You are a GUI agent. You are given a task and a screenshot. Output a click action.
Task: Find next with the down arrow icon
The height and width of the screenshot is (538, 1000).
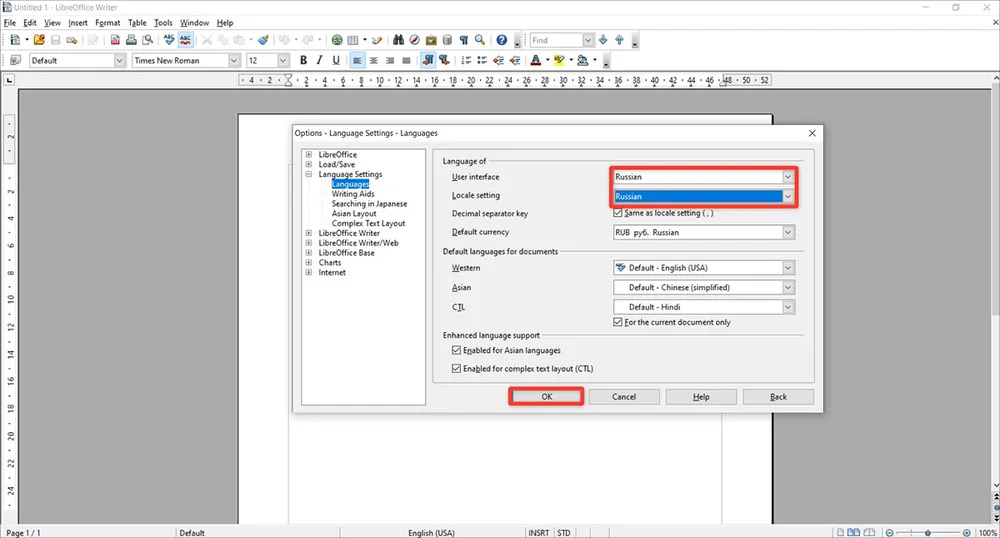[603, 40]
